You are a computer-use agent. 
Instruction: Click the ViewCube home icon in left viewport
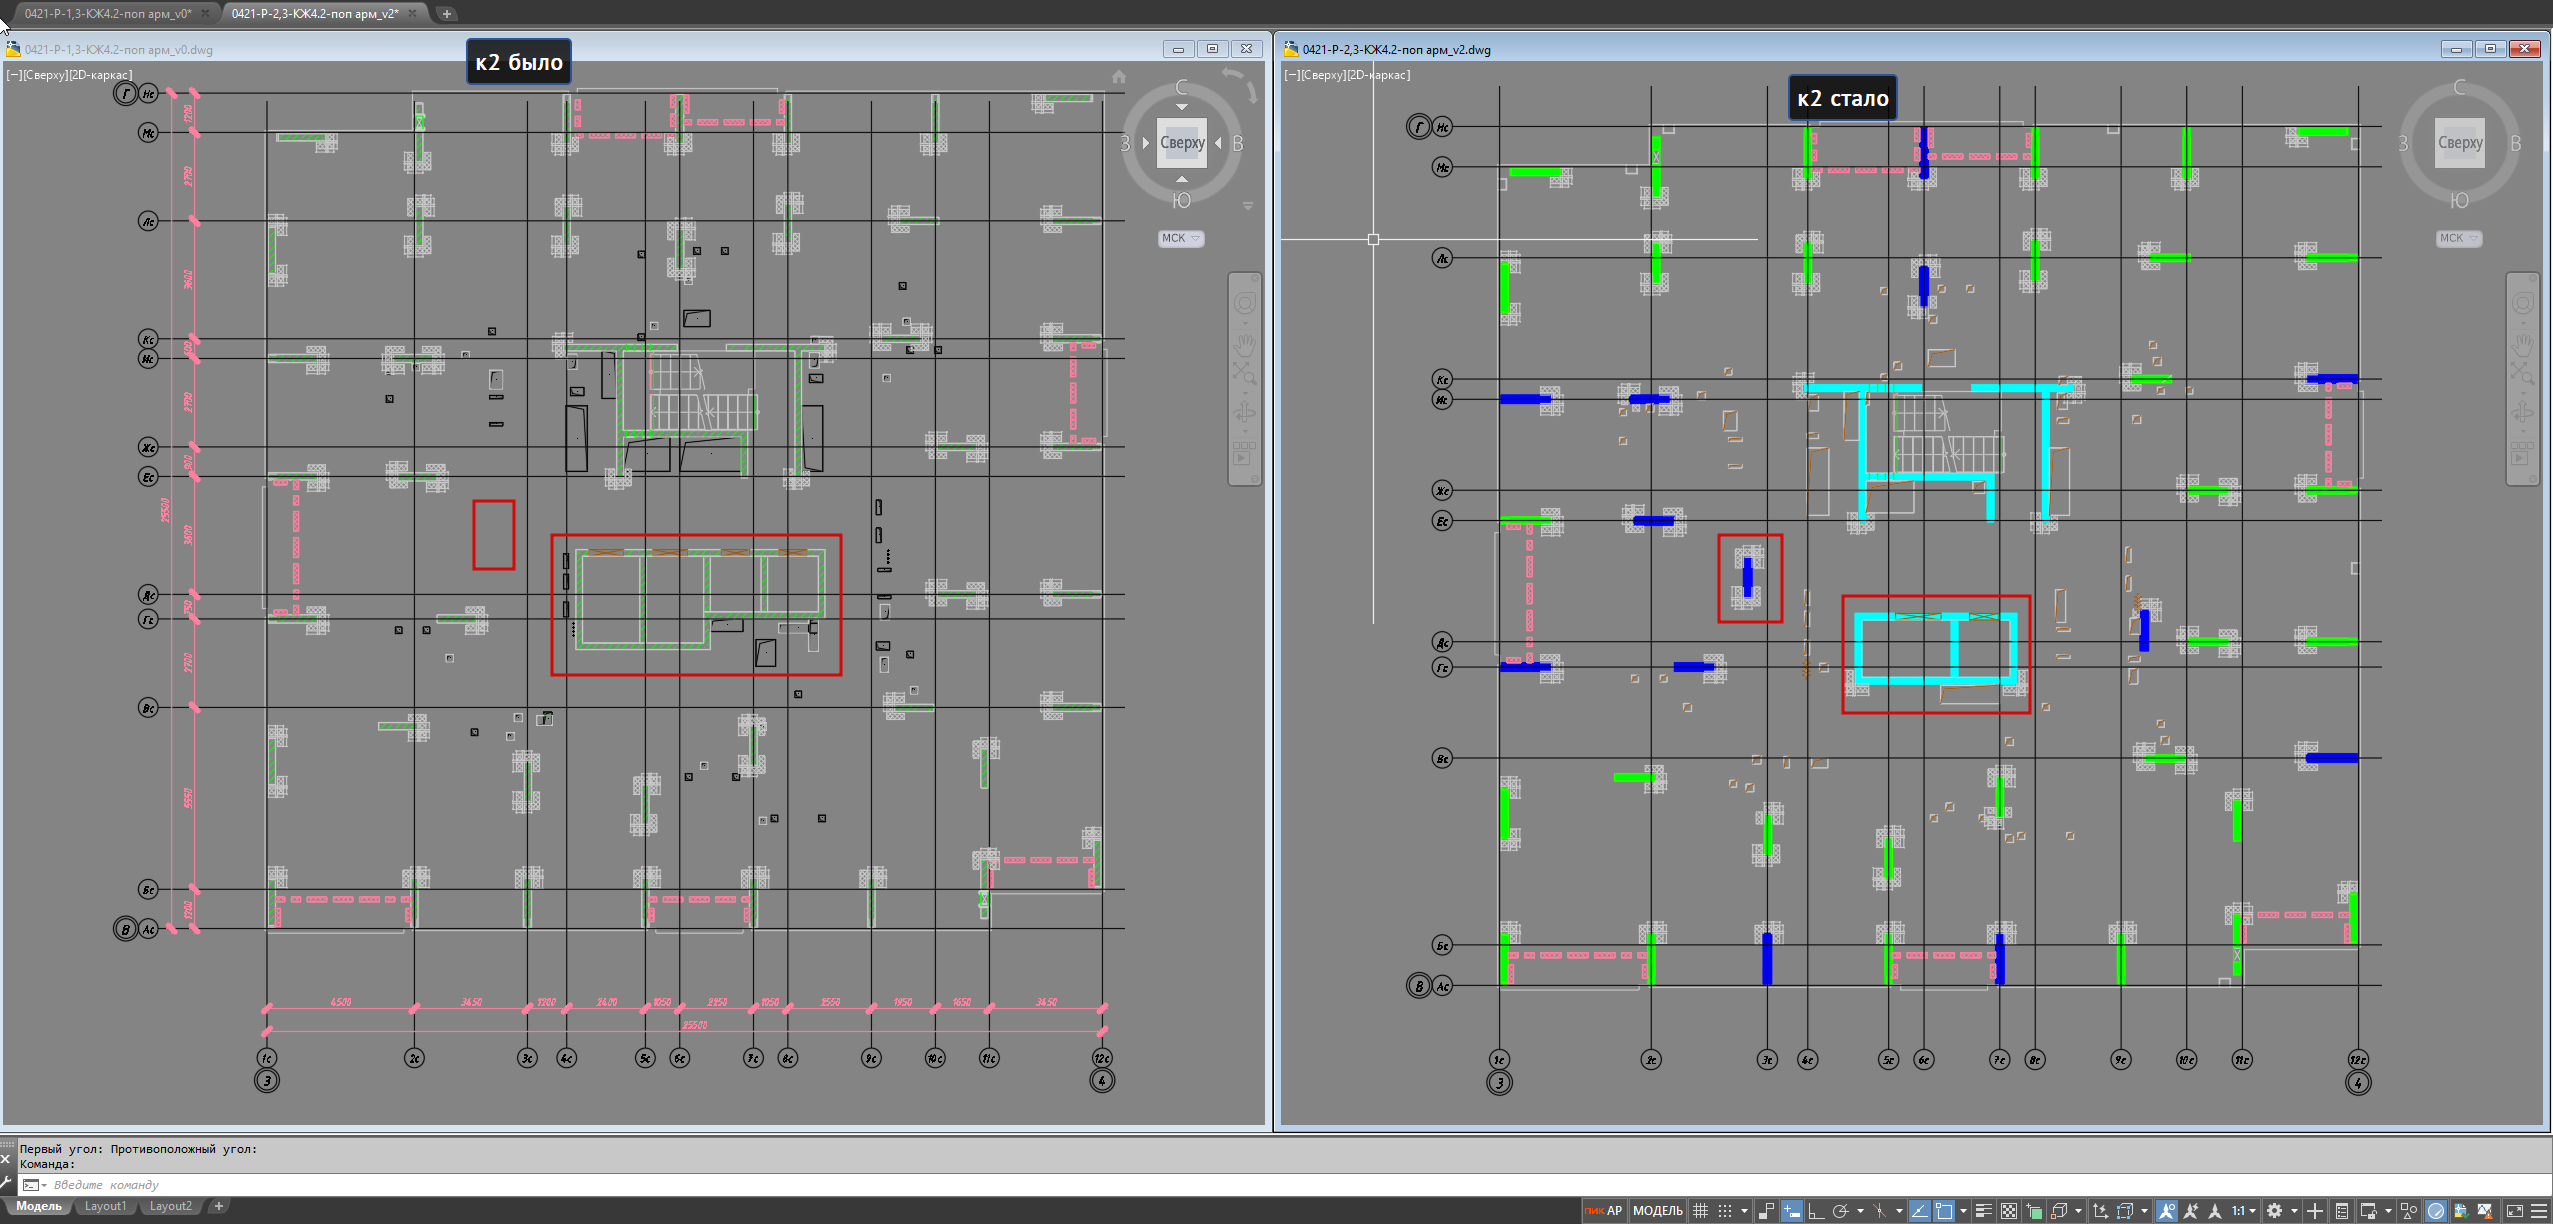1119,77
